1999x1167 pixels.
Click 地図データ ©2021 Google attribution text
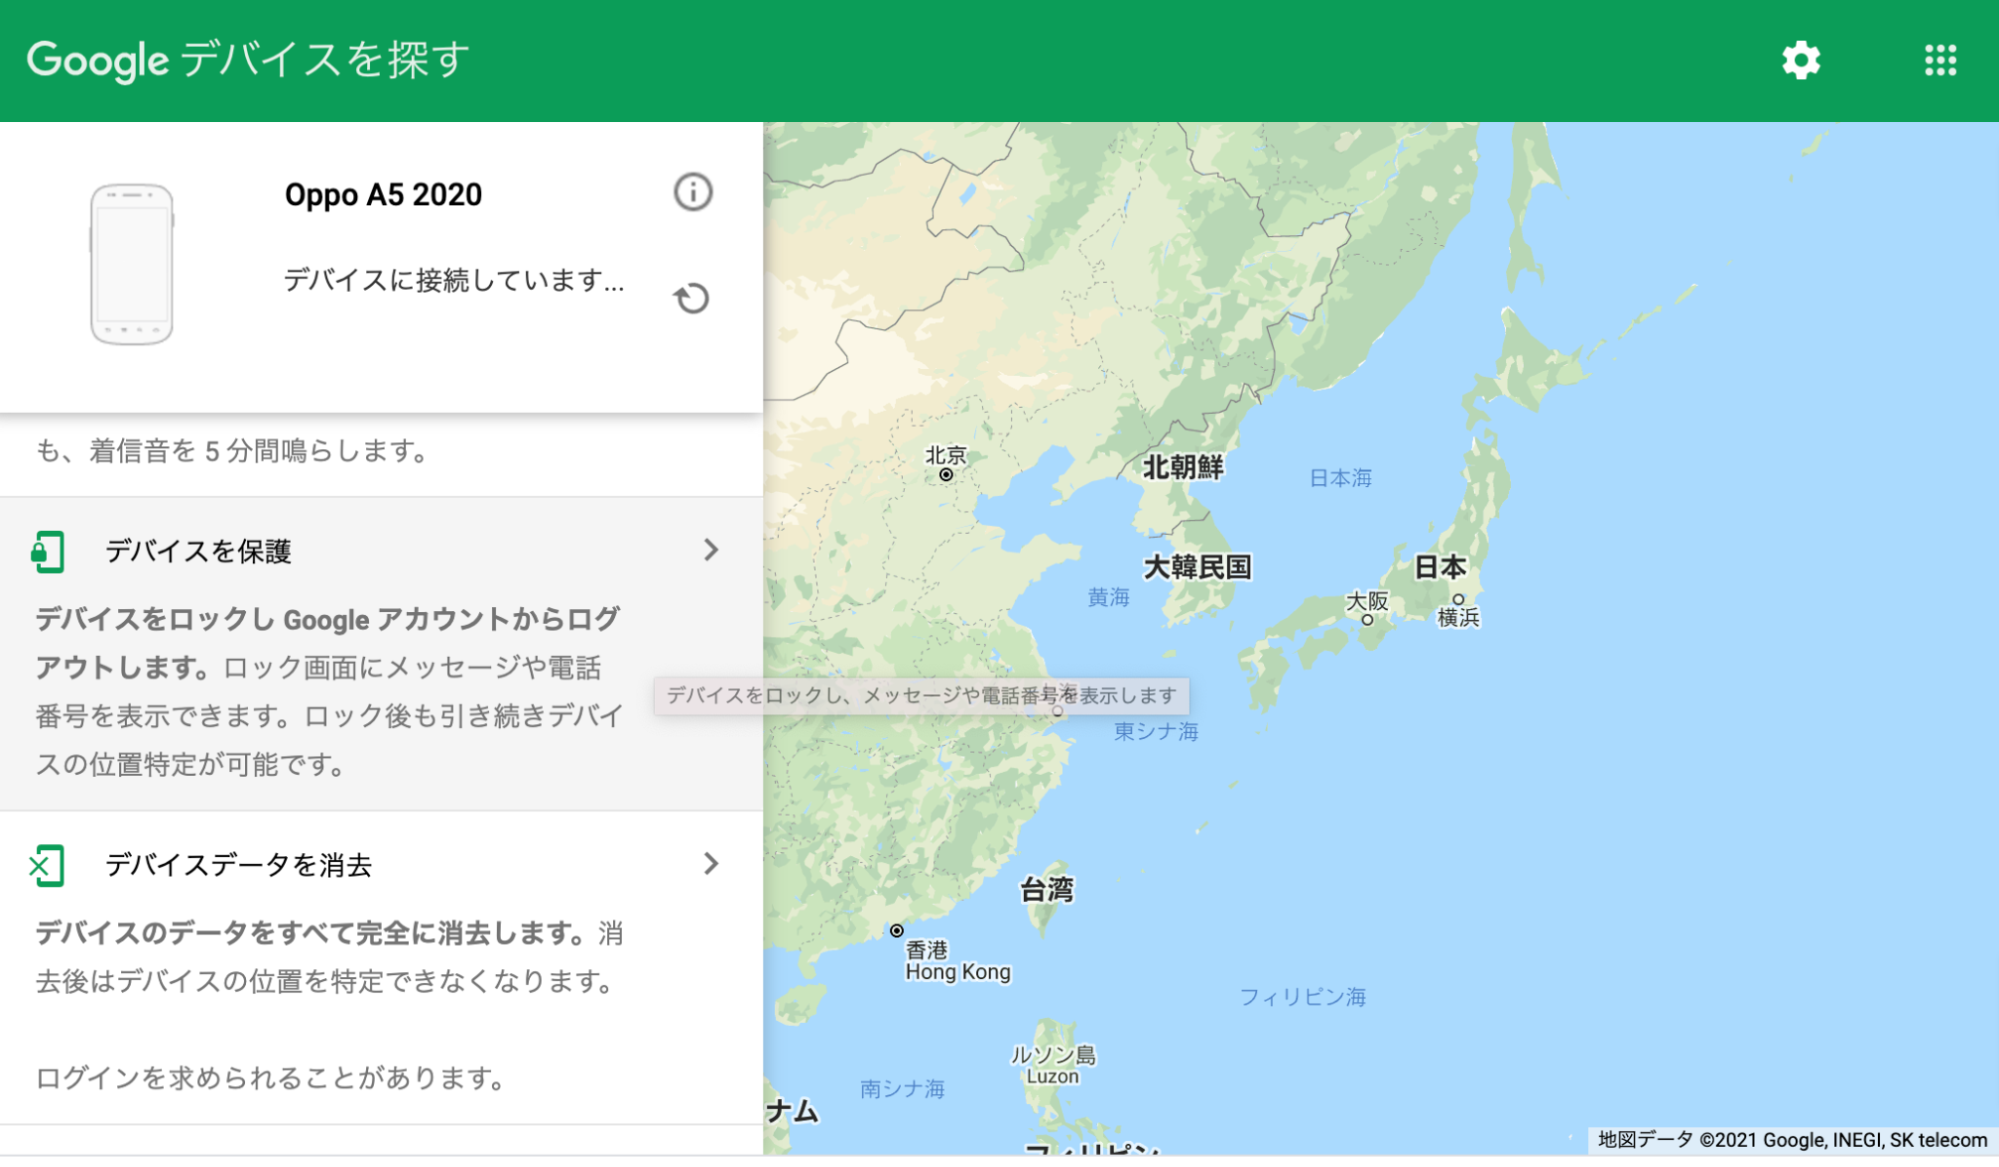point(1792,1140)
